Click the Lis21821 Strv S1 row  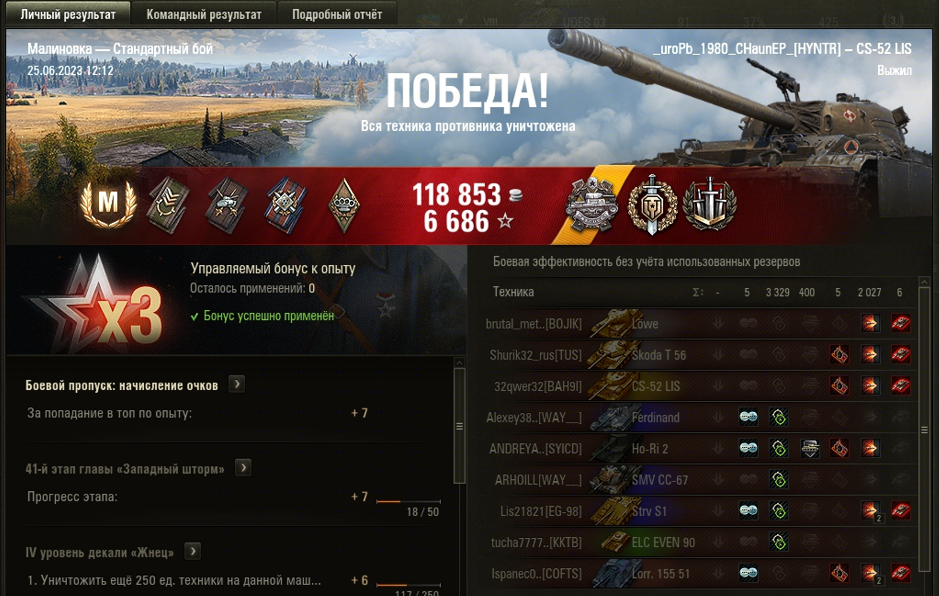[698, 511]
